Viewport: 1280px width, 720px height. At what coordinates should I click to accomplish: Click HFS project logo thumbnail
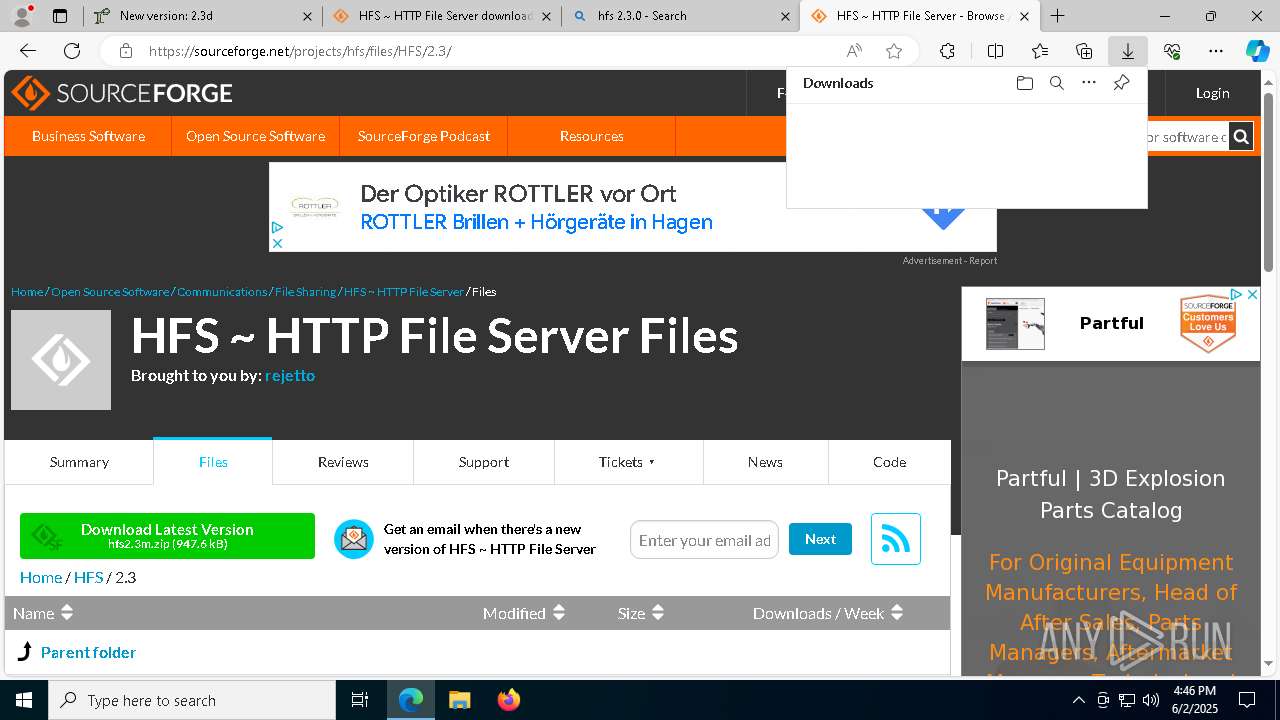(x=61, y=360)
